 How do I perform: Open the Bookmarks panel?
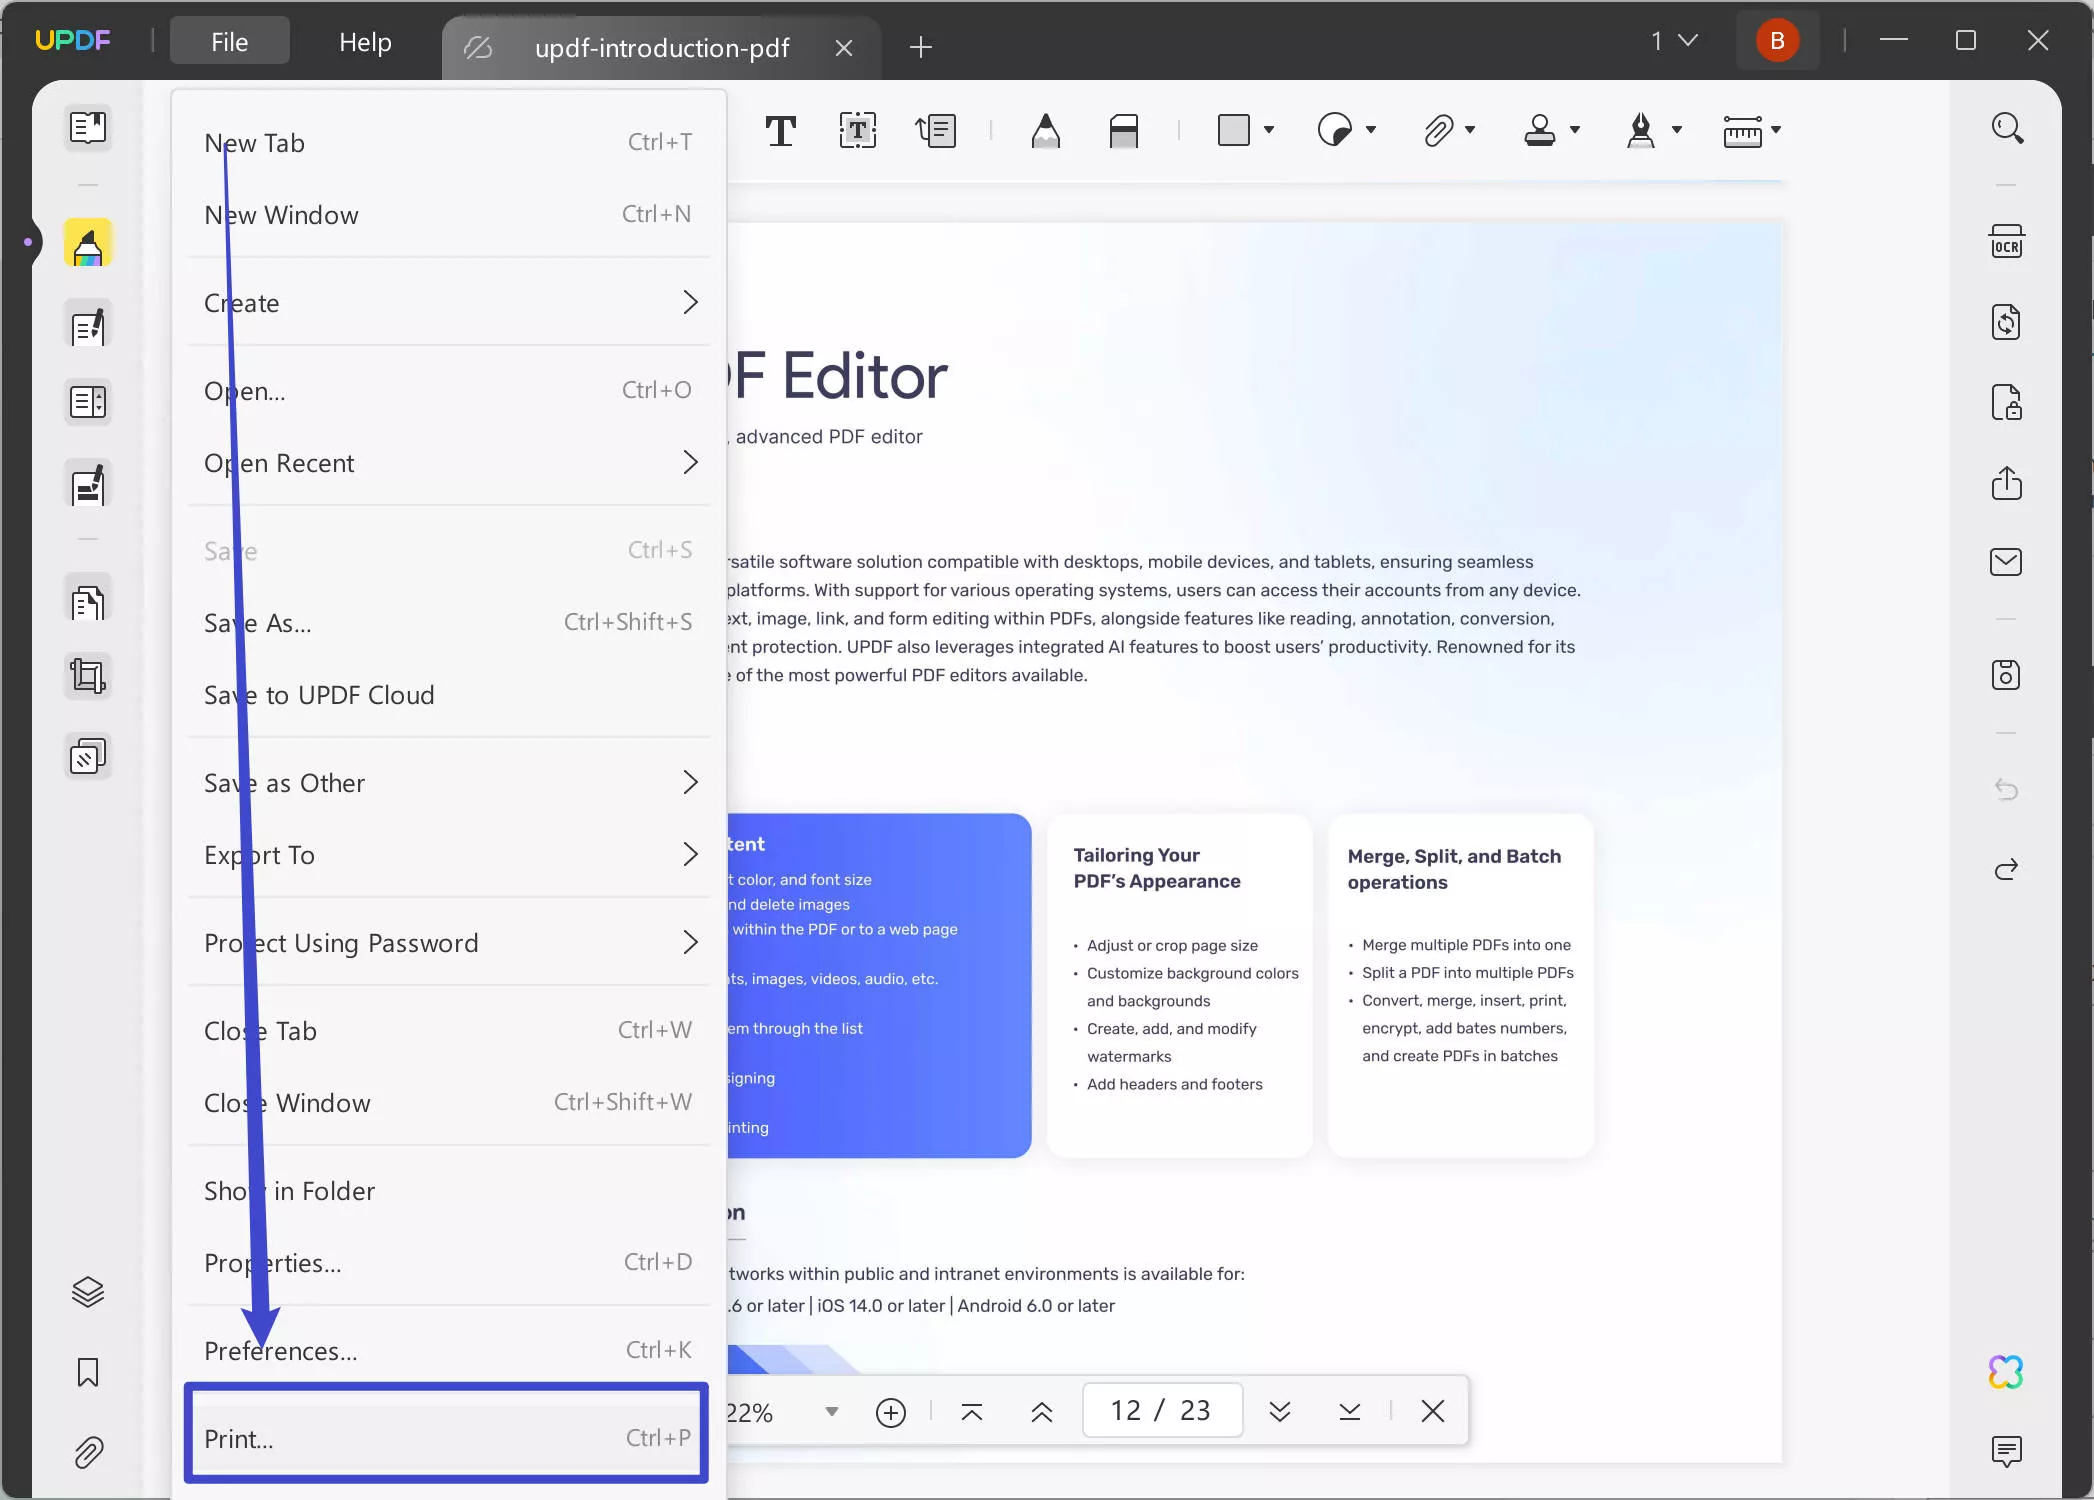(x=88, y=1372)
